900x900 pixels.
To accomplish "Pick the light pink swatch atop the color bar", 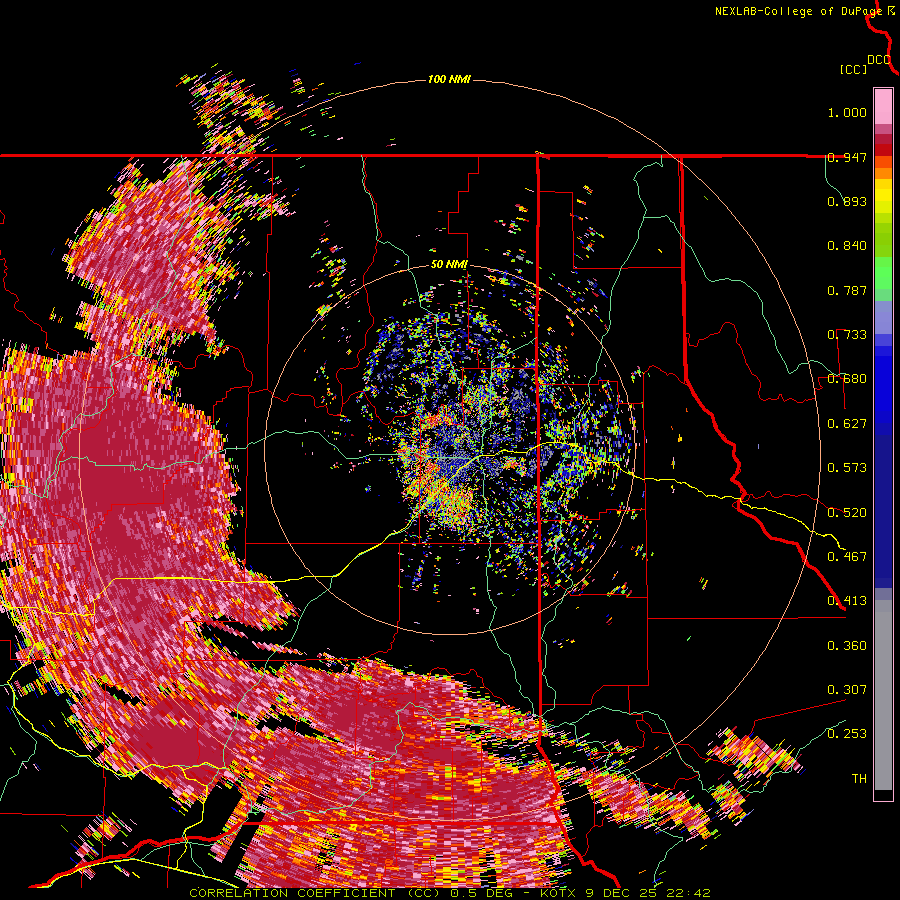I will 883,106.
